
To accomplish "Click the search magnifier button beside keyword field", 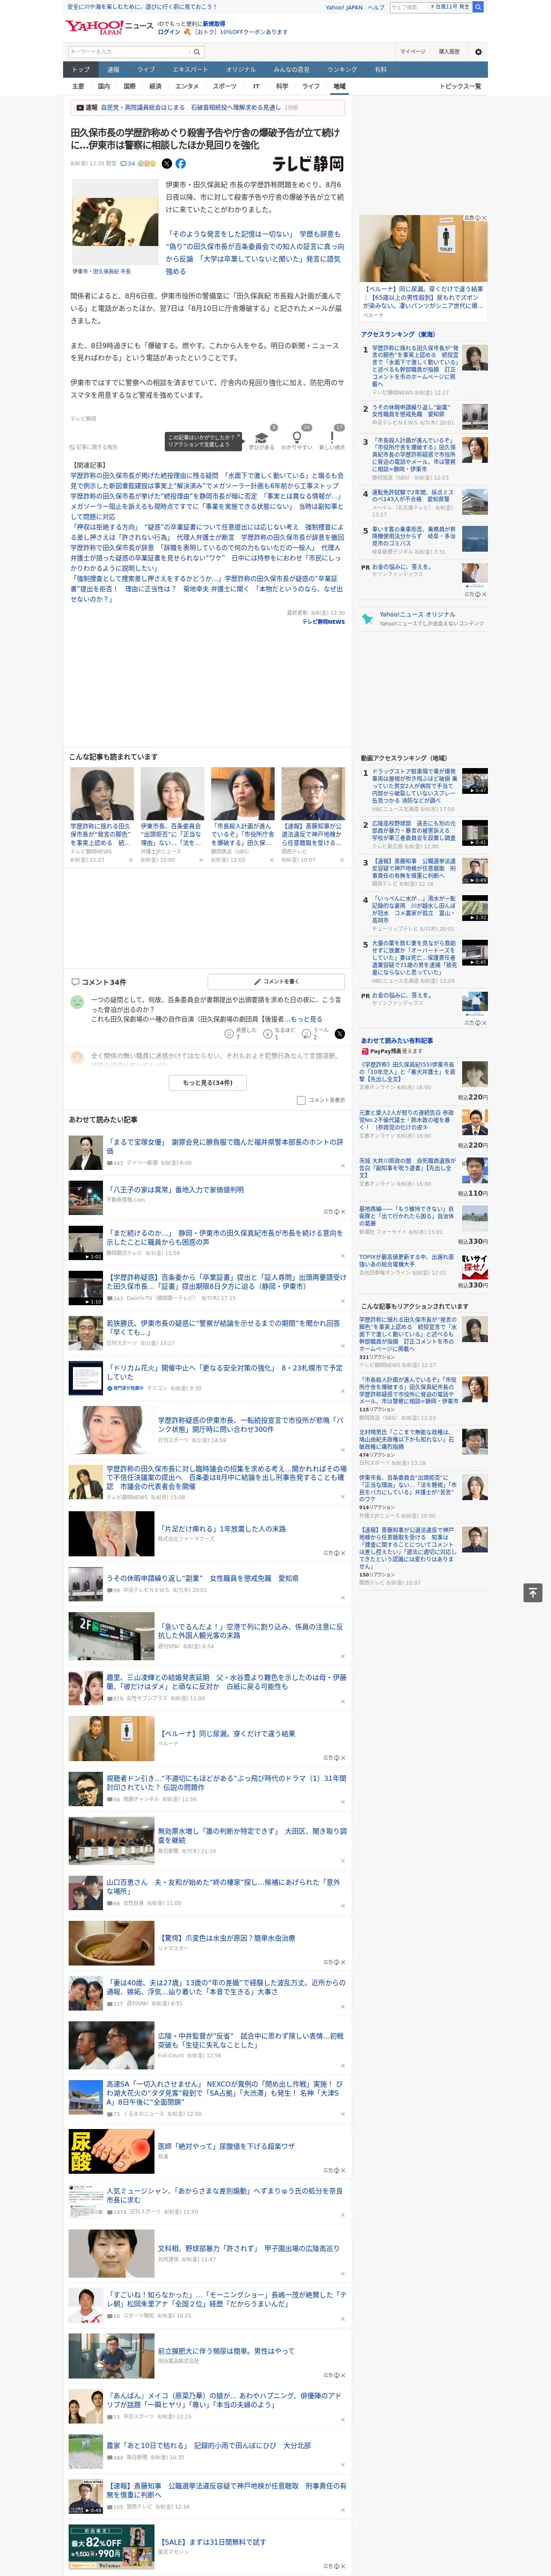I will point(197,52).
